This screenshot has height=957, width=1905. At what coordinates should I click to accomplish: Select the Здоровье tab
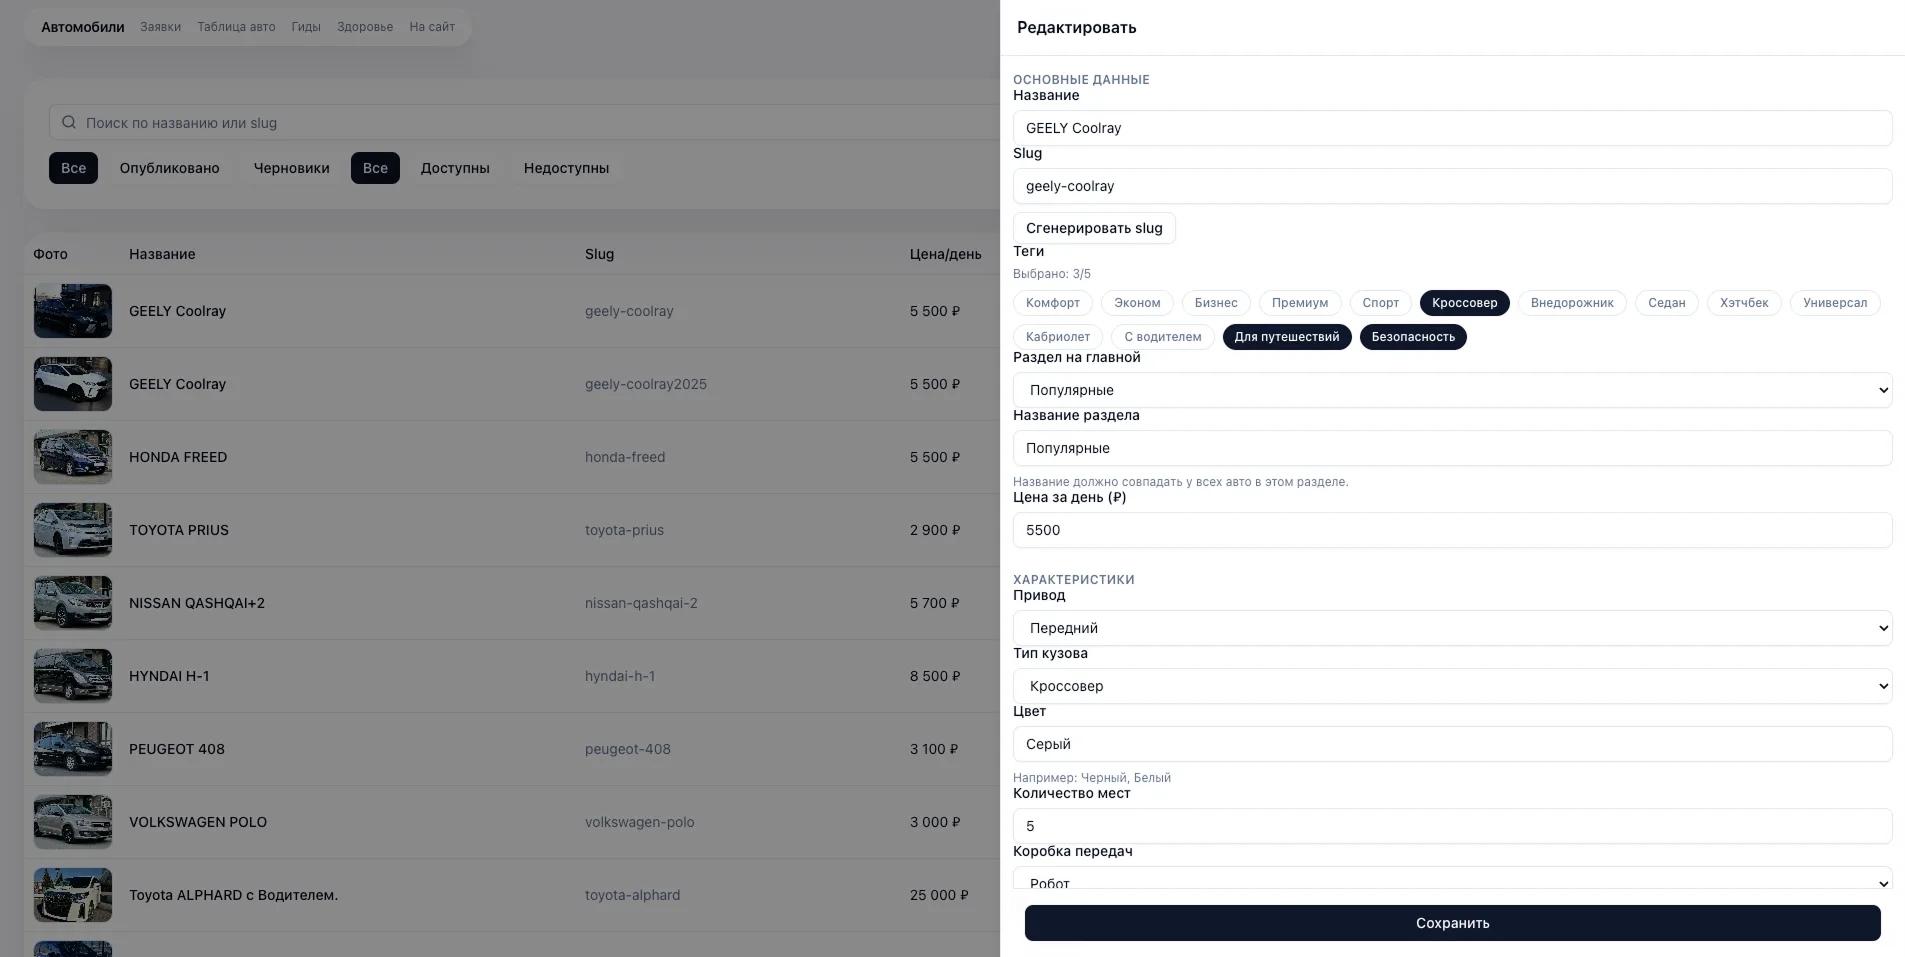365,27
